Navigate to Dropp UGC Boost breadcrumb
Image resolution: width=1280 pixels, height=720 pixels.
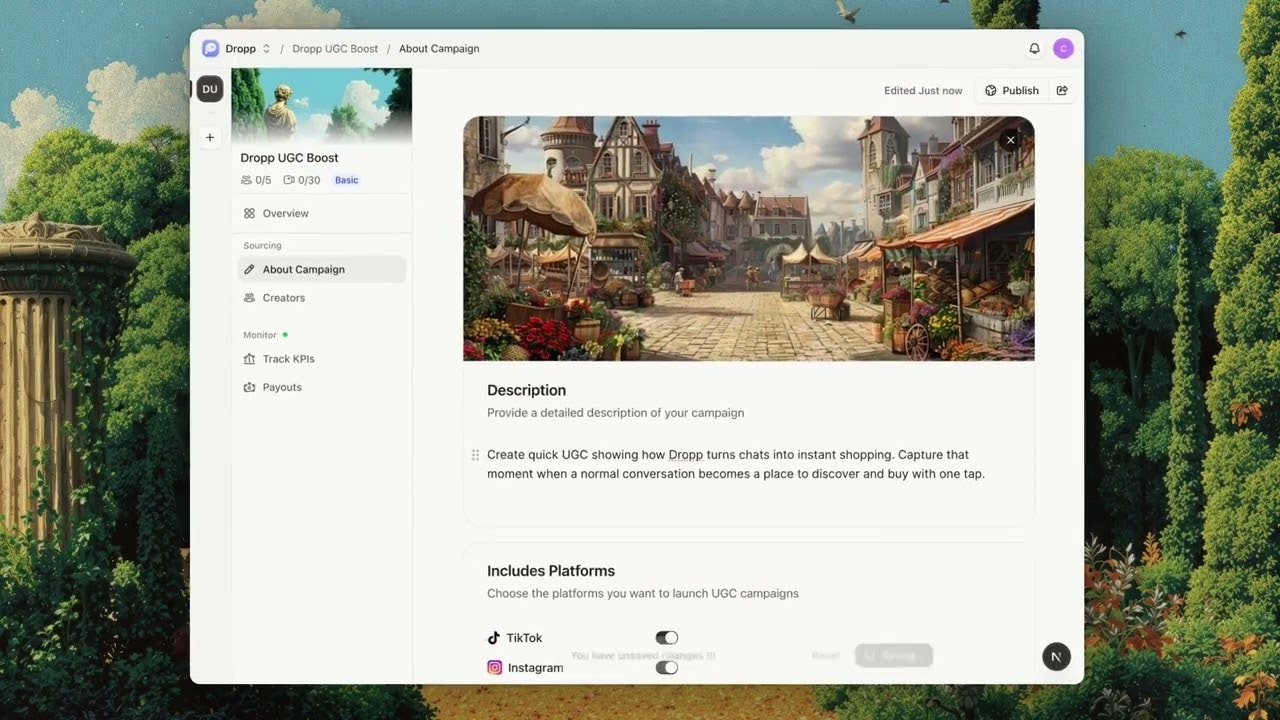pos(335,48)
